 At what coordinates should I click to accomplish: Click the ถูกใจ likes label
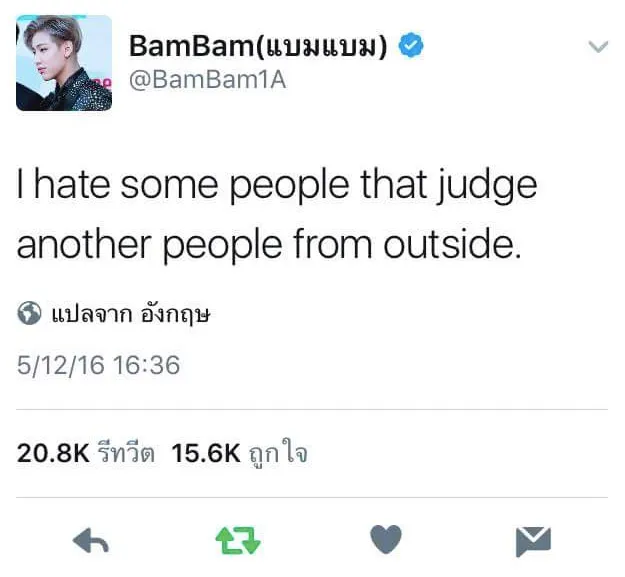coord(278,453)
